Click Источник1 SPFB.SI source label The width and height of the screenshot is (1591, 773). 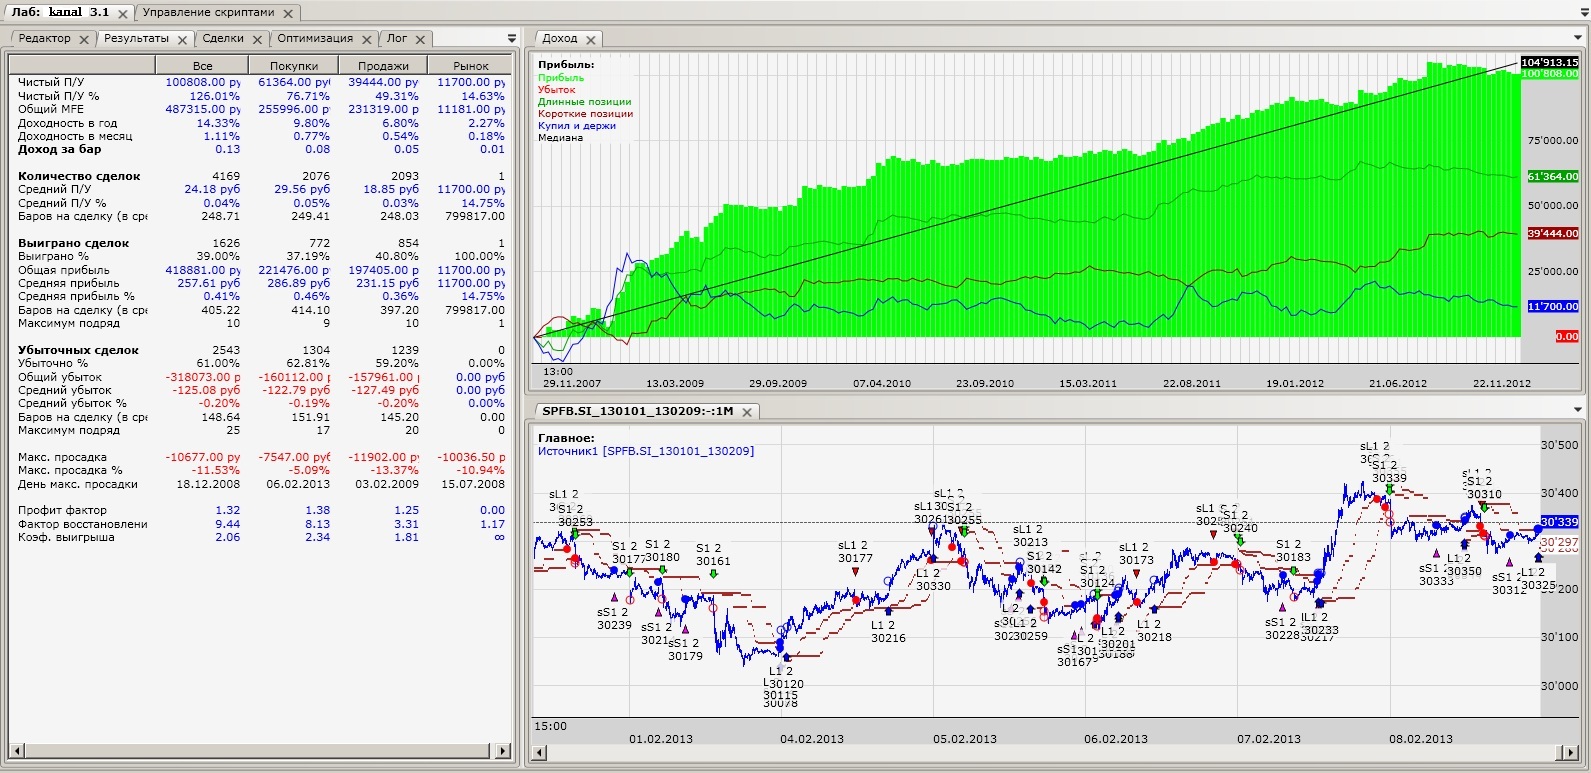coord(645,452)
